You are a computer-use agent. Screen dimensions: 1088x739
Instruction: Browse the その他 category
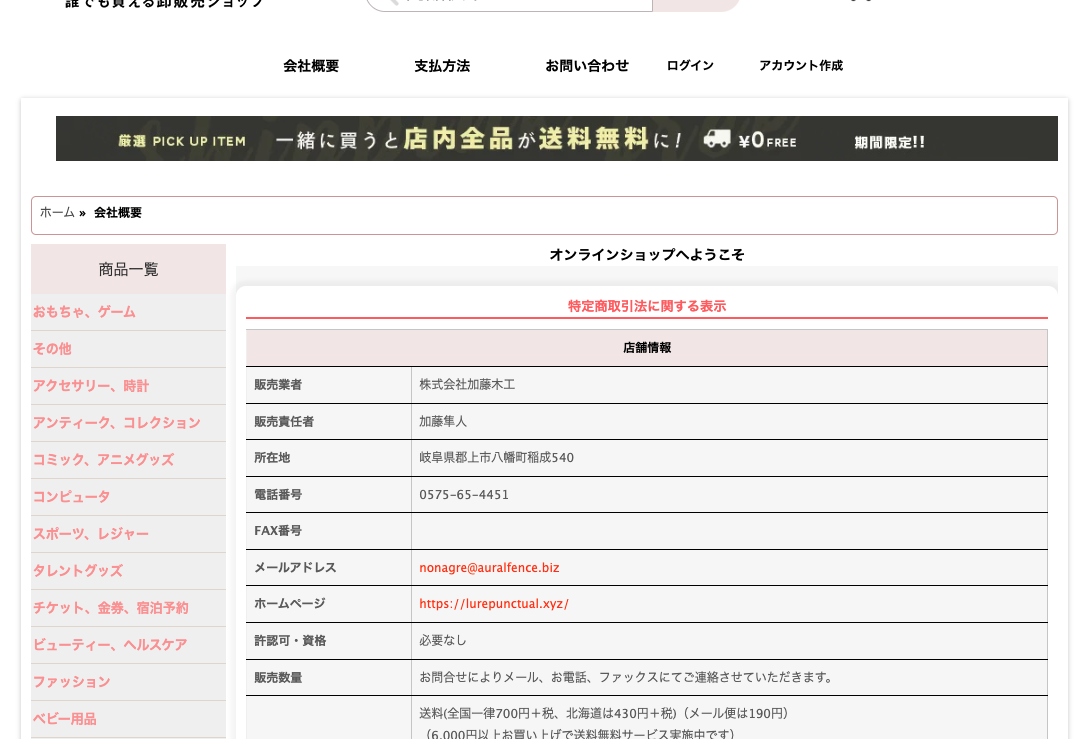[x=51, y=349]
